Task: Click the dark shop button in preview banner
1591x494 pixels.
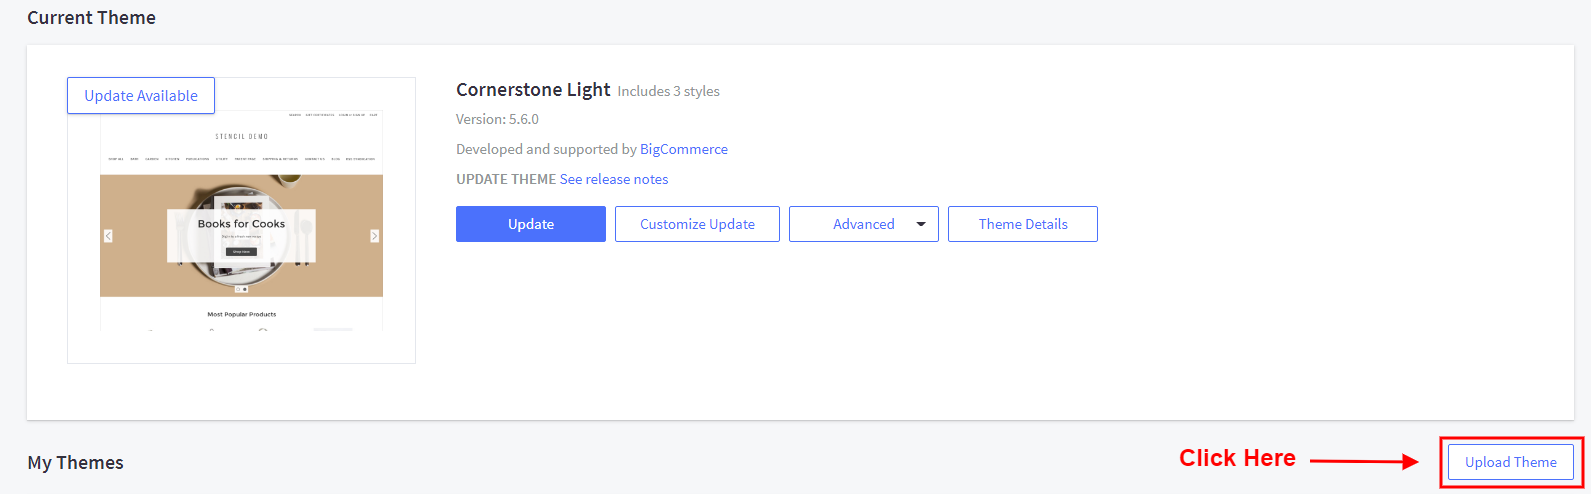Action: pos(241,251)
